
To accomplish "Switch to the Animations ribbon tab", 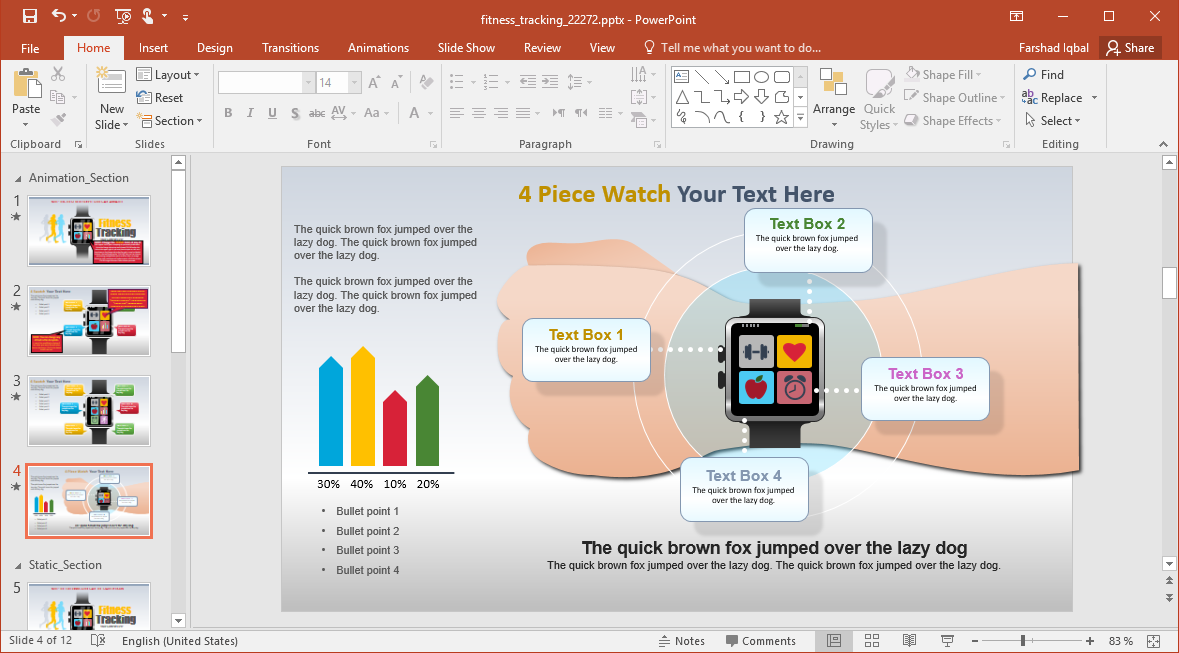I will [x=378, y=47].
